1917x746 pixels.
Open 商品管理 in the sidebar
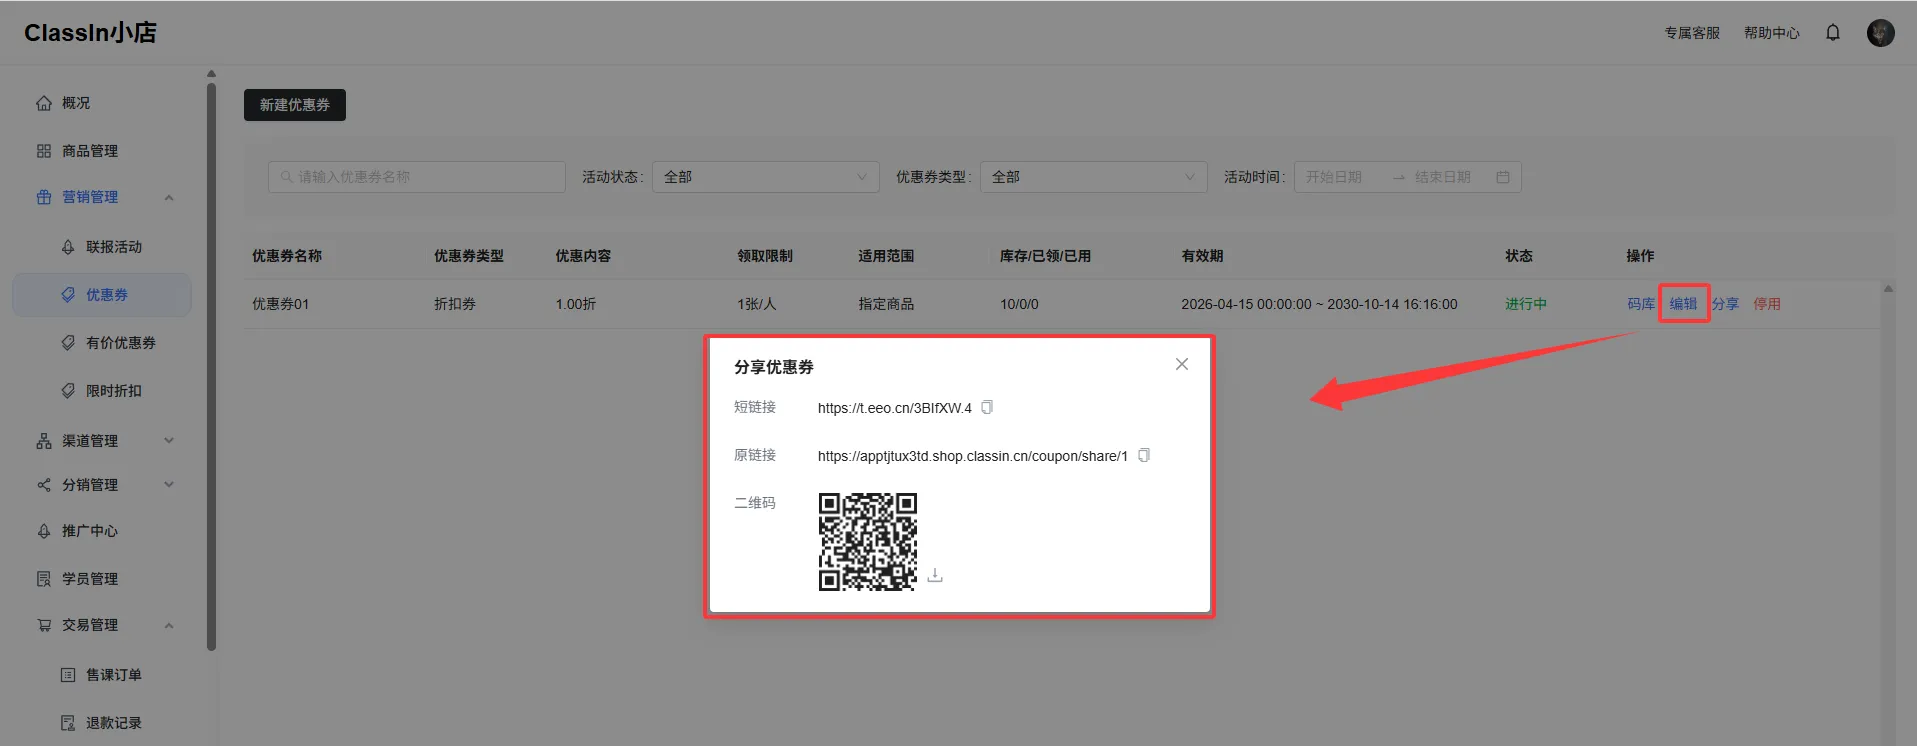point(90,151)
